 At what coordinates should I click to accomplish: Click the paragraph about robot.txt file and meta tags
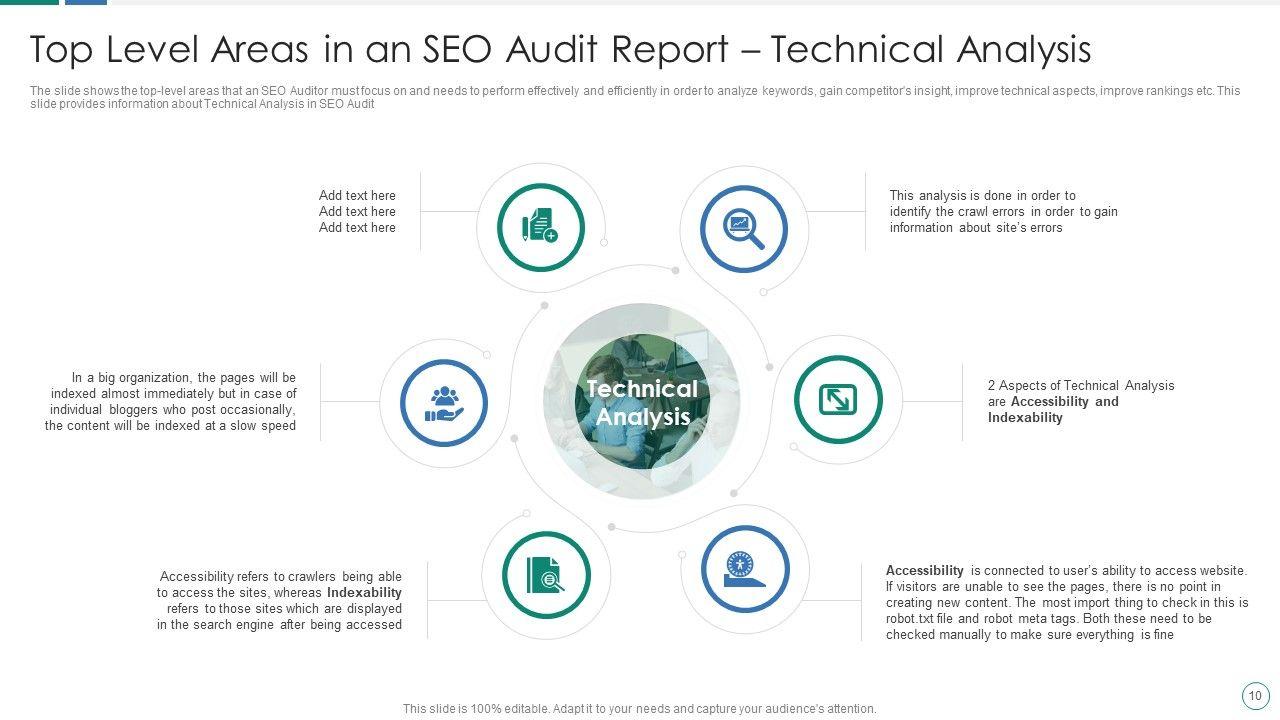tap(1067, 602)
